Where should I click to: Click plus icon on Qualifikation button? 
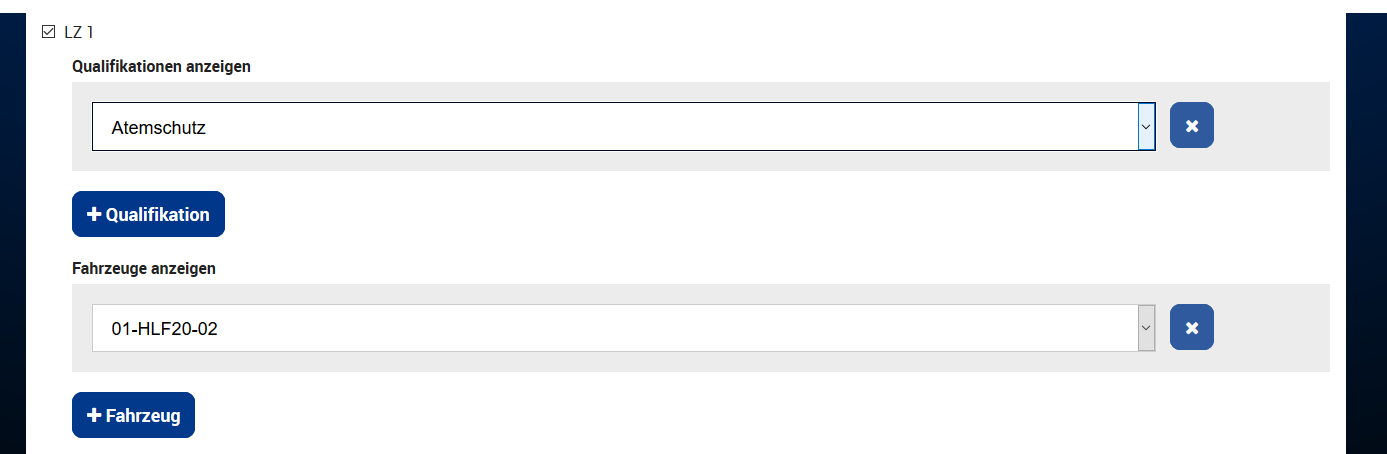[x=94, y=215]
